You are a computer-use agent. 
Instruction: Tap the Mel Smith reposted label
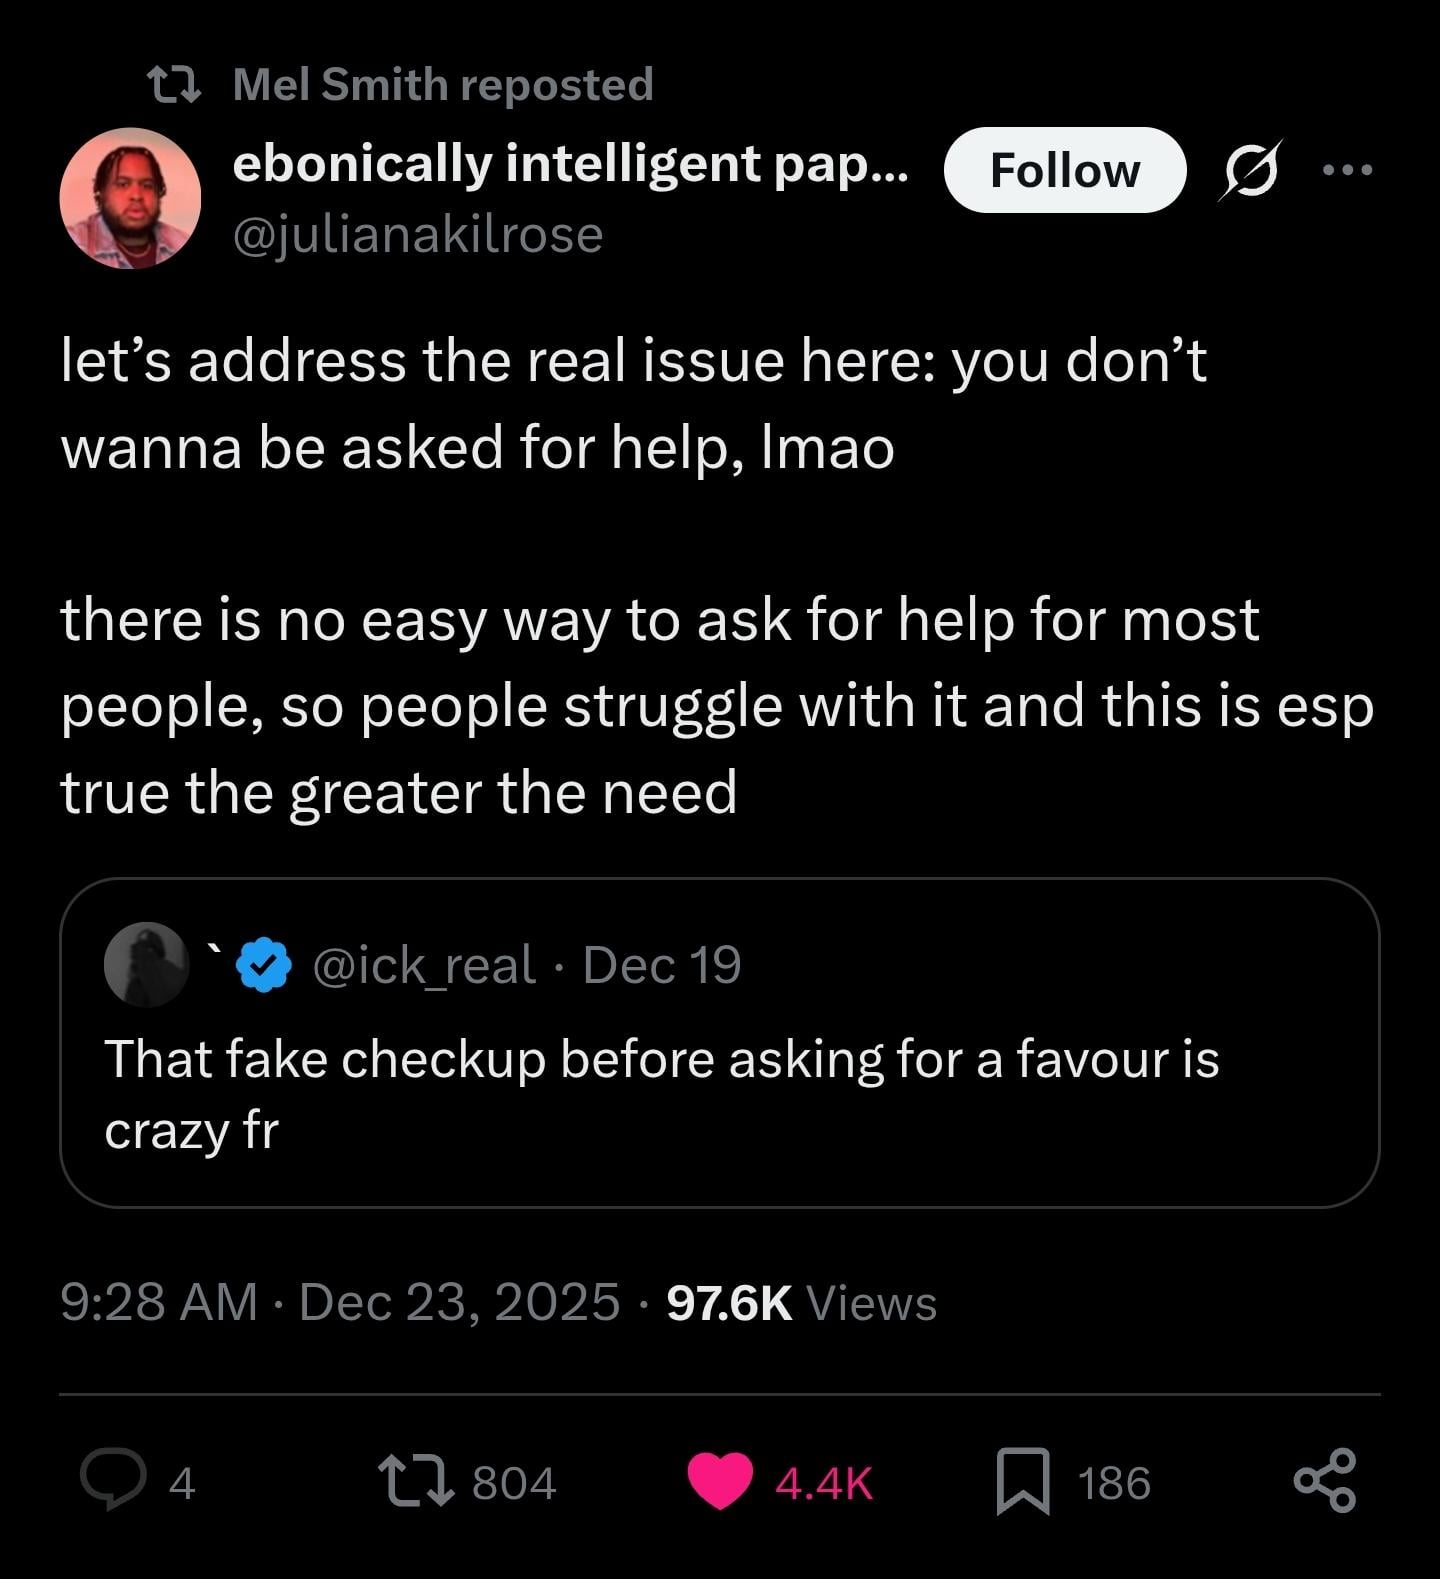click(442, 84)
